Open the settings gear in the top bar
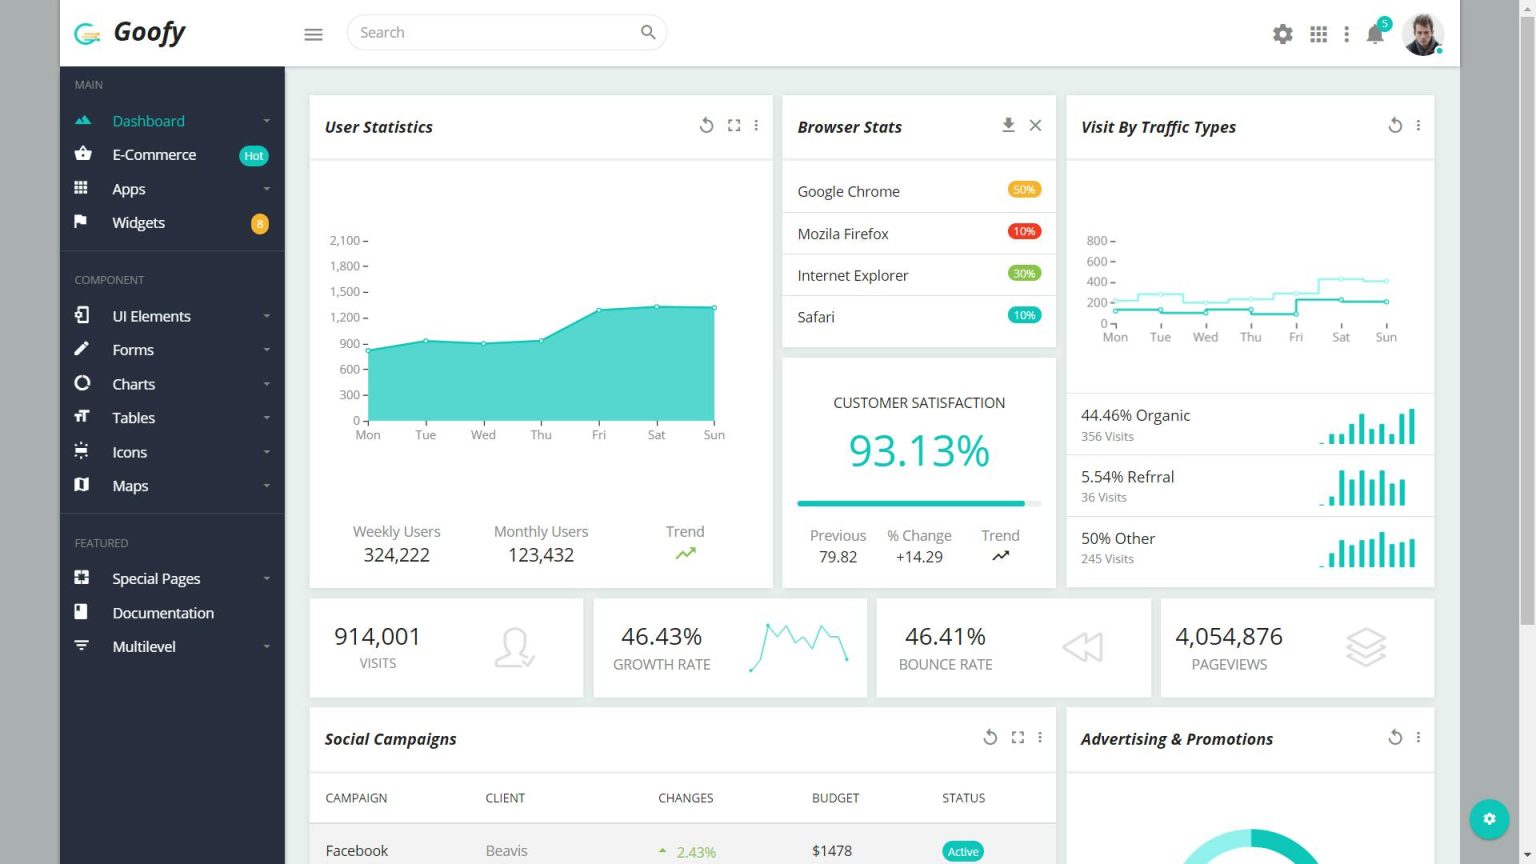This screenshot has height=864, width=1536. point(1282,33)
